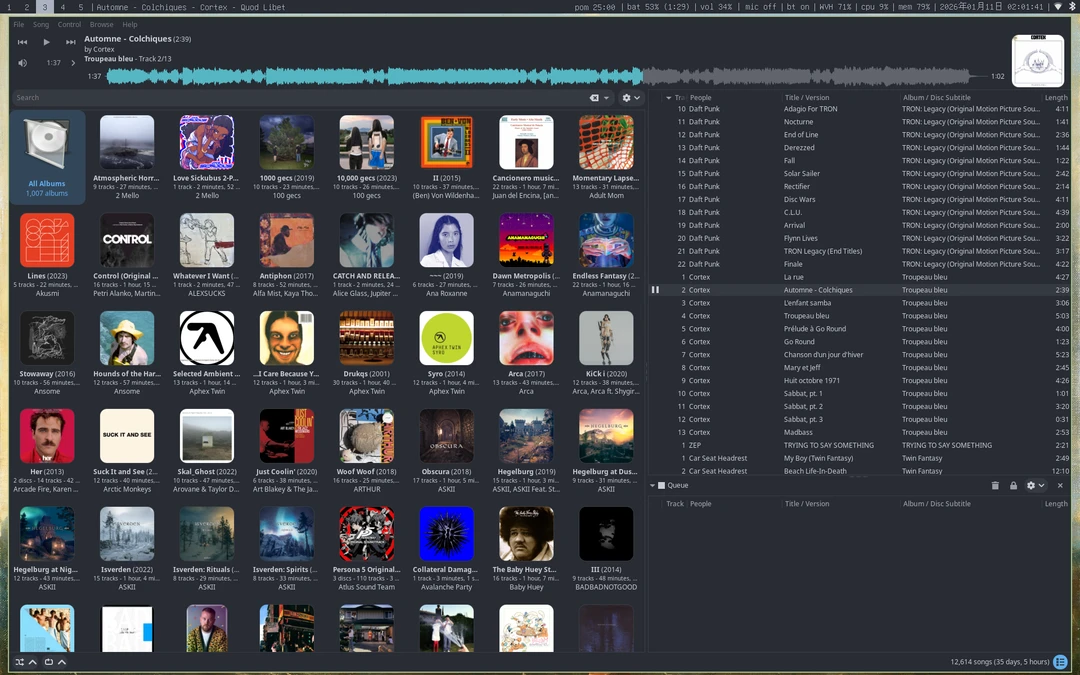Skip to the previous track

point(23,42)
